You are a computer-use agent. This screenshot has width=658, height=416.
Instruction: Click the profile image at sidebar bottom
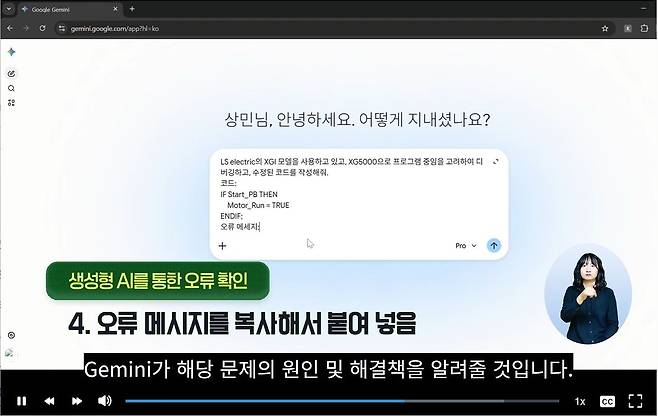coord(9,353)
